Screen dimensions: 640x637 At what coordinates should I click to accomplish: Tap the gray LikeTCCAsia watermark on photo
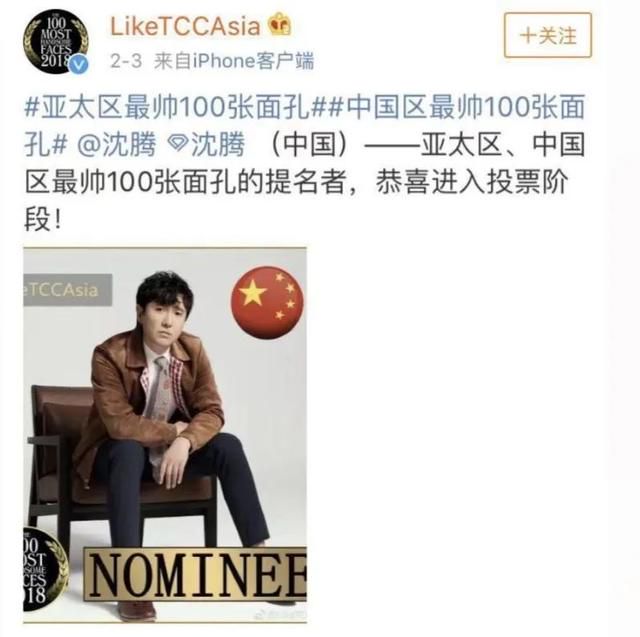click(67, 290)
